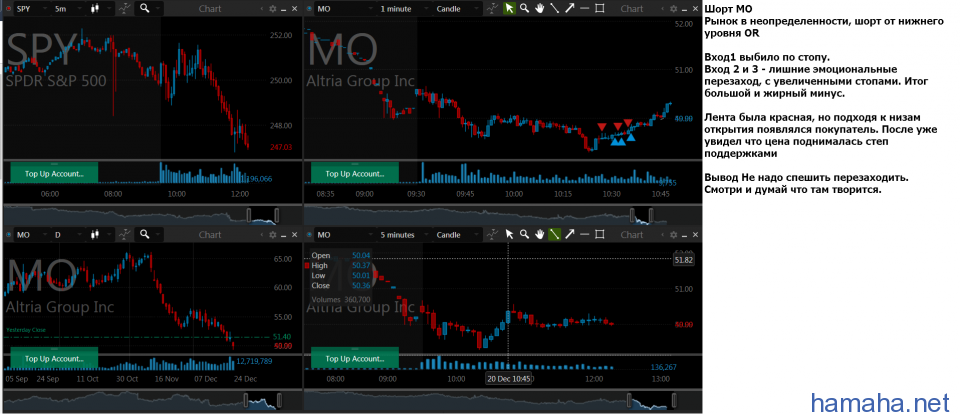Image resolution: width=960 pixels, height=414 pixels.
Task: Toggle the link color dot of SPY chart
Action: pos(8,9)
